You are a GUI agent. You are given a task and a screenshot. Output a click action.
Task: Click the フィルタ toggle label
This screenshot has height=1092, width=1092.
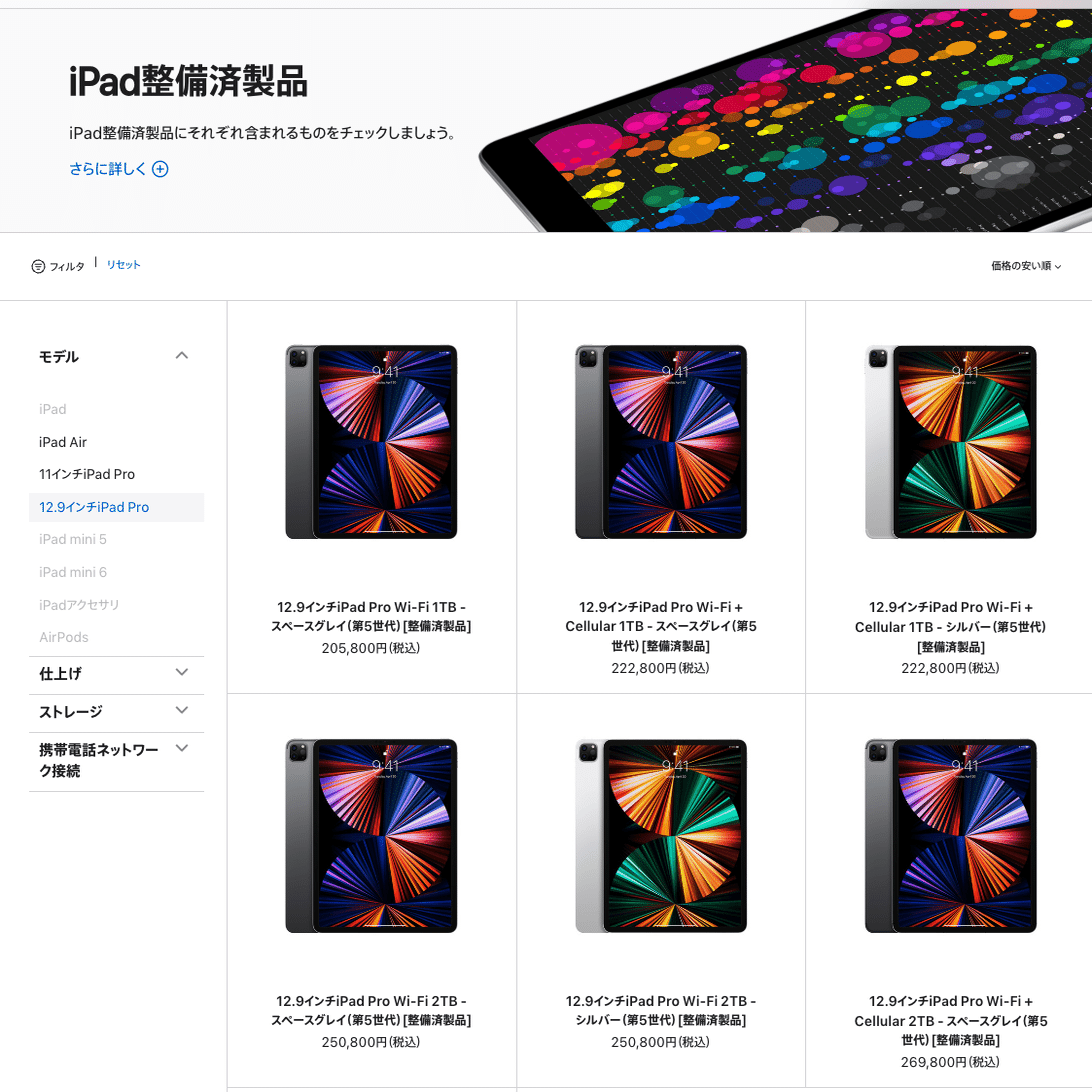coord(67,267)
